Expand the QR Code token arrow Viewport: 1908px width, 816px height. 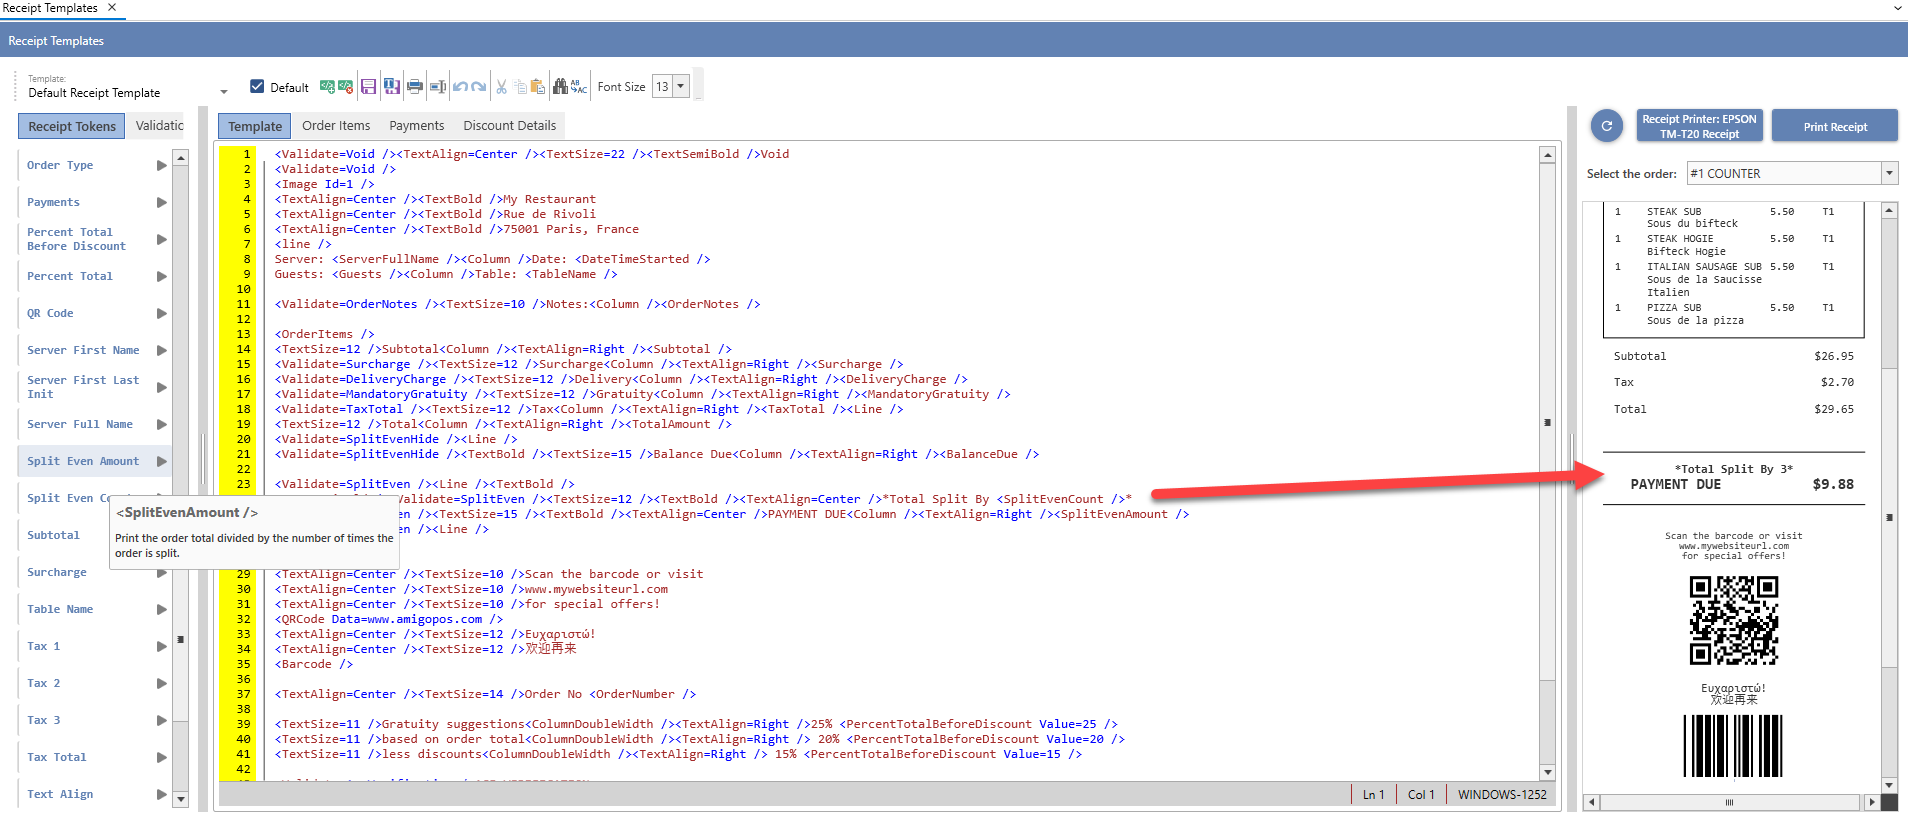click(161, 313)
